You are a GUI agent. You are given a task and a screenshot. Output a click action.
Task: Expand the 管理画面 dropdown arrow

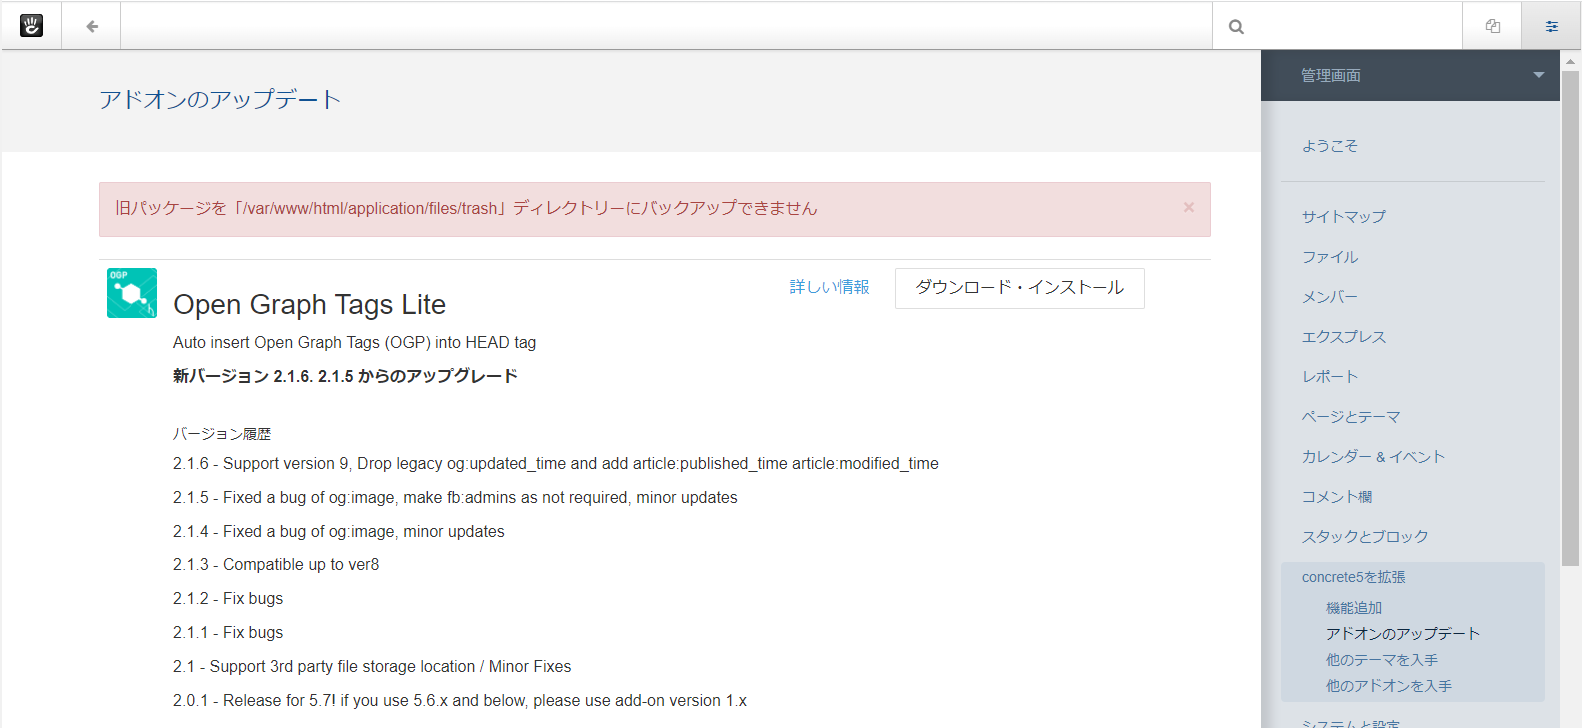(x=1538, y=75)
